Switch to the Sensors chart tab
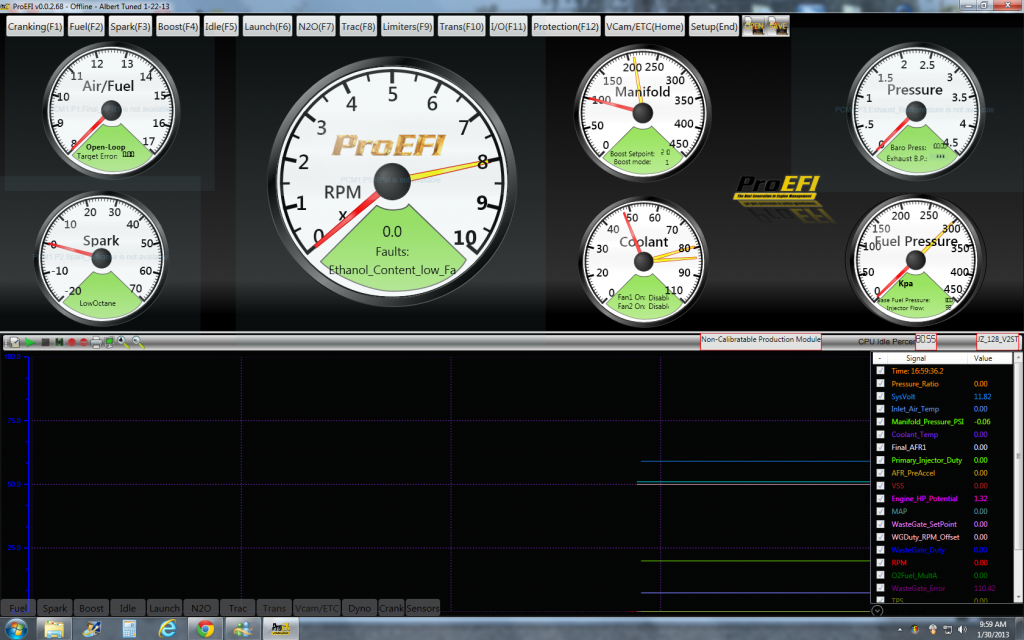The height and width of the screenshot is (640, 1024). point(423,607)
